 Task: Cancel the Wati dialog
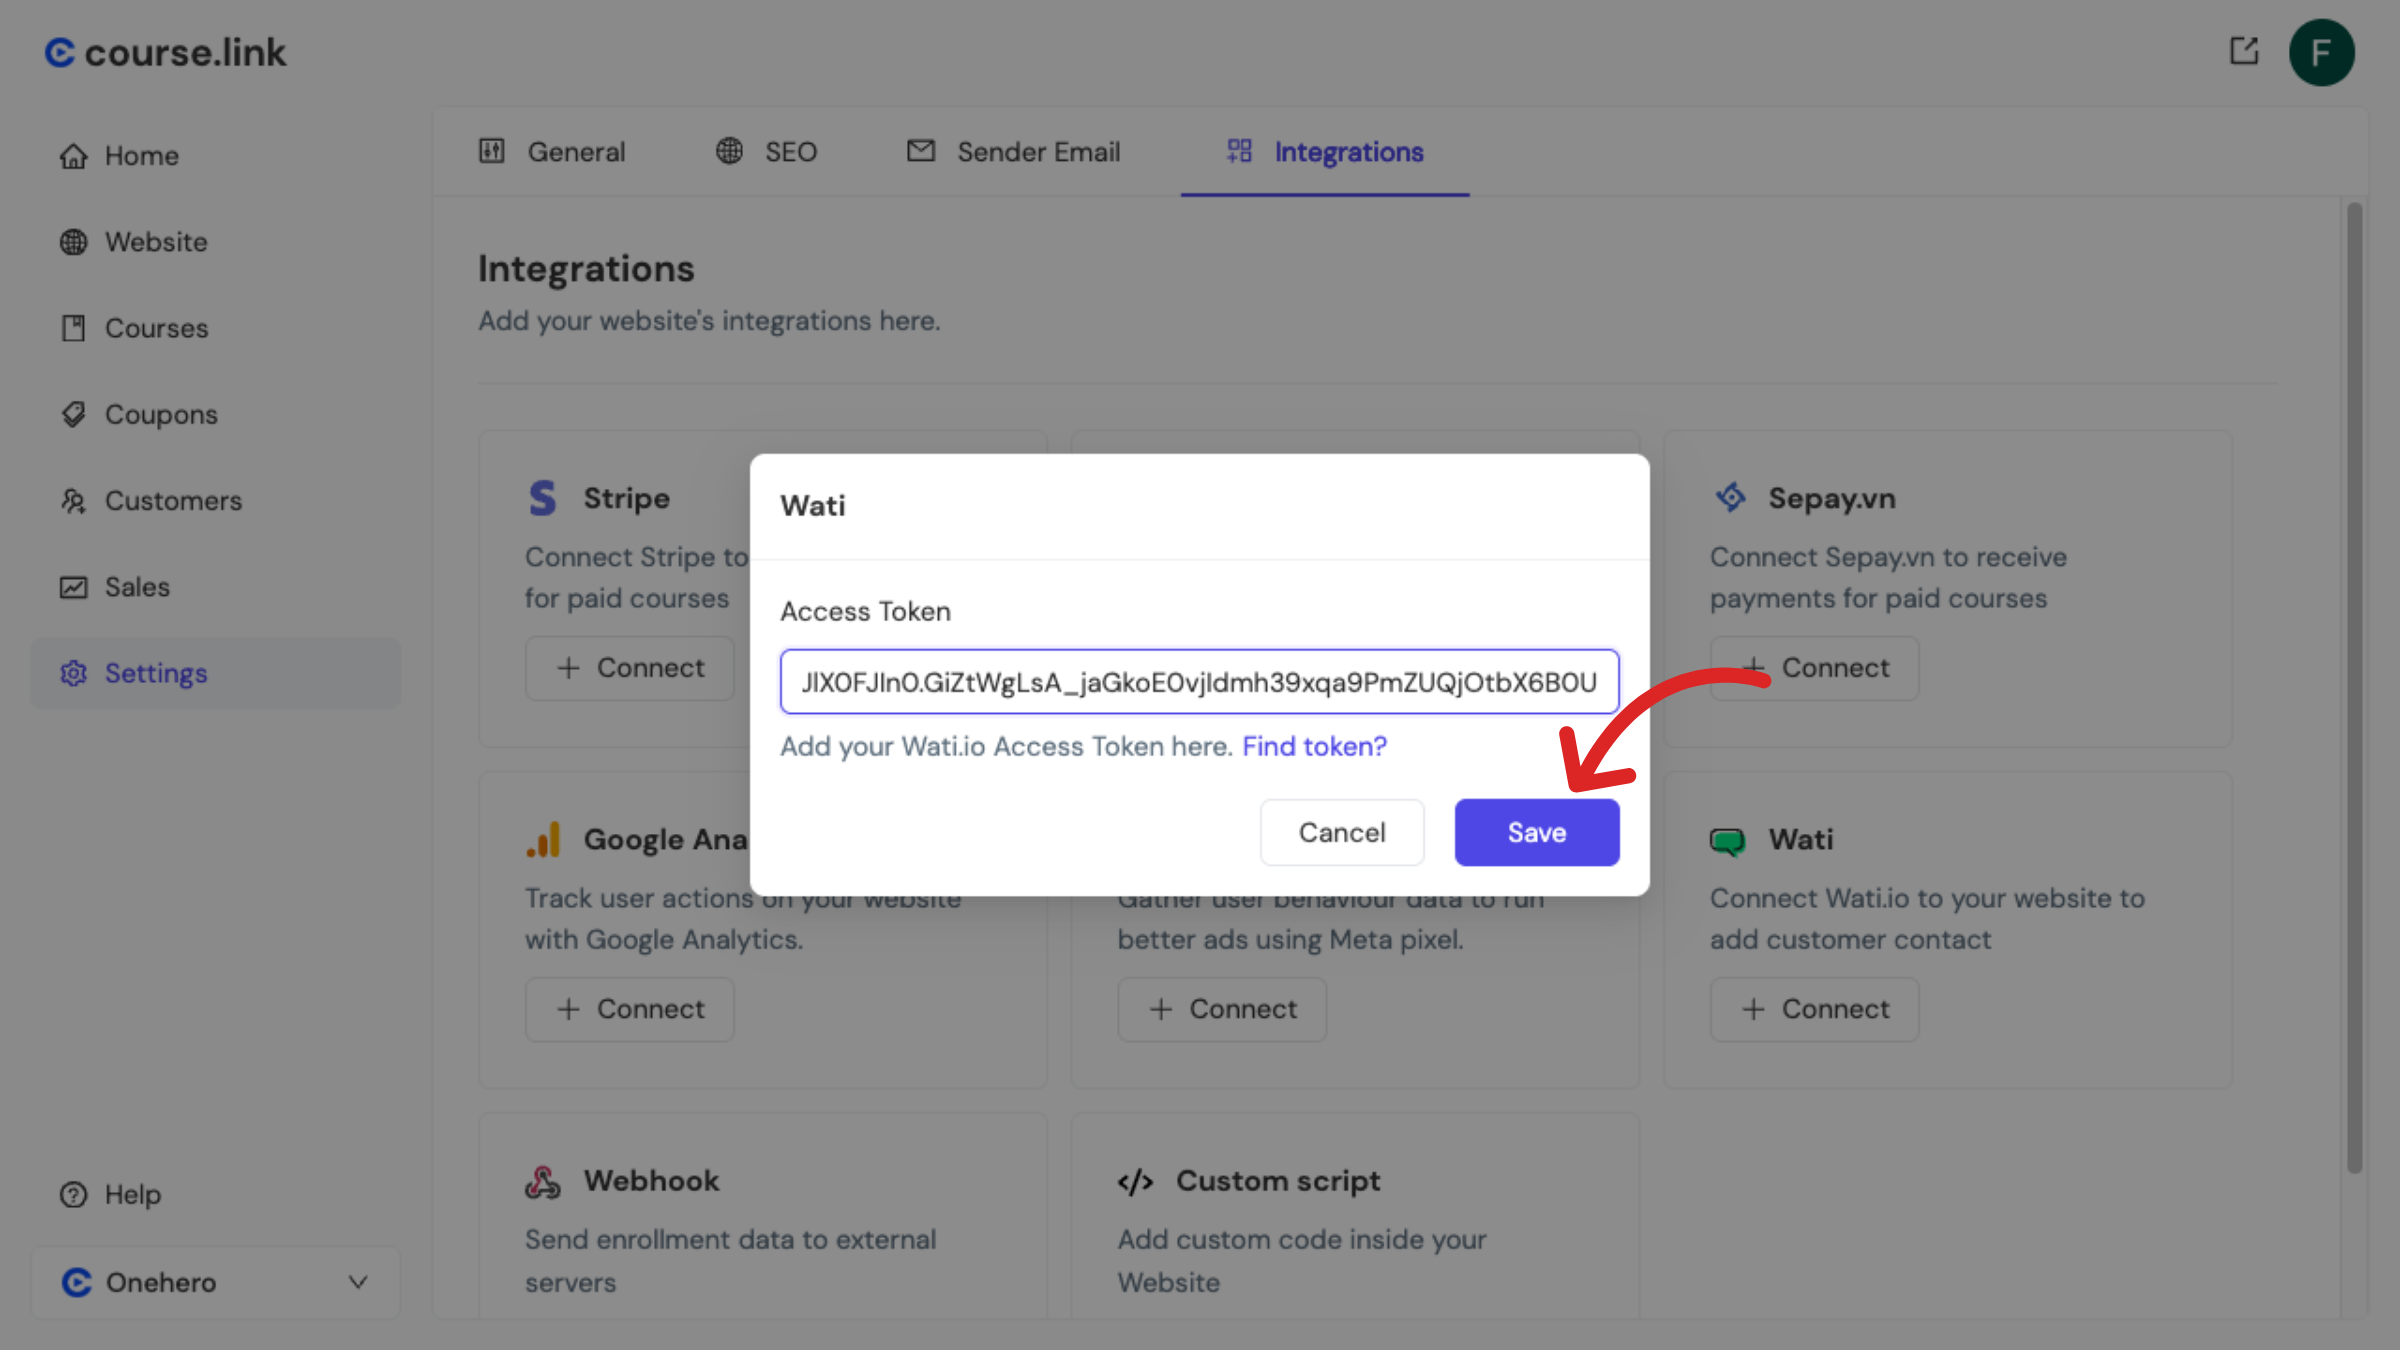pyautogui.click(x=1342, y=831)
